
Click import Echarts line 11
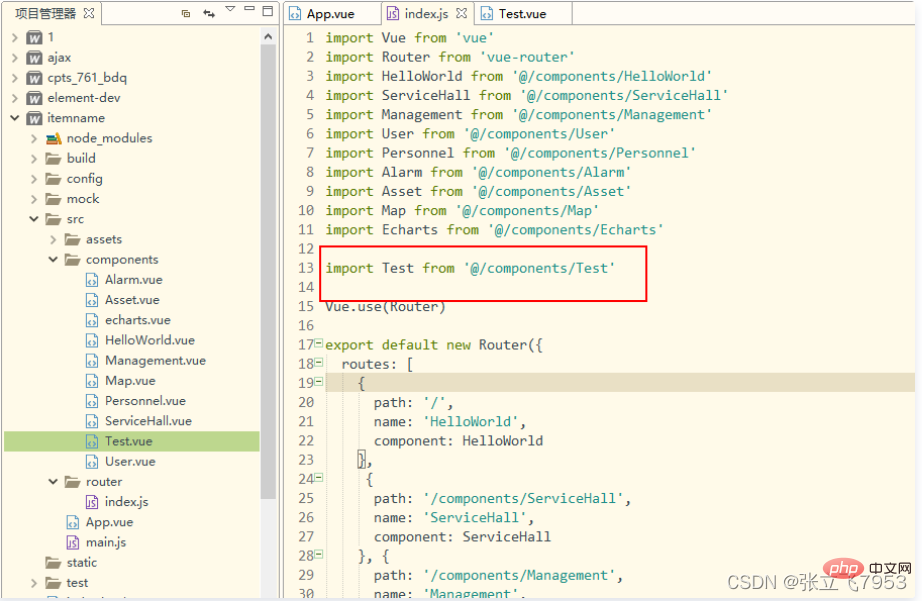pos(494,230)
